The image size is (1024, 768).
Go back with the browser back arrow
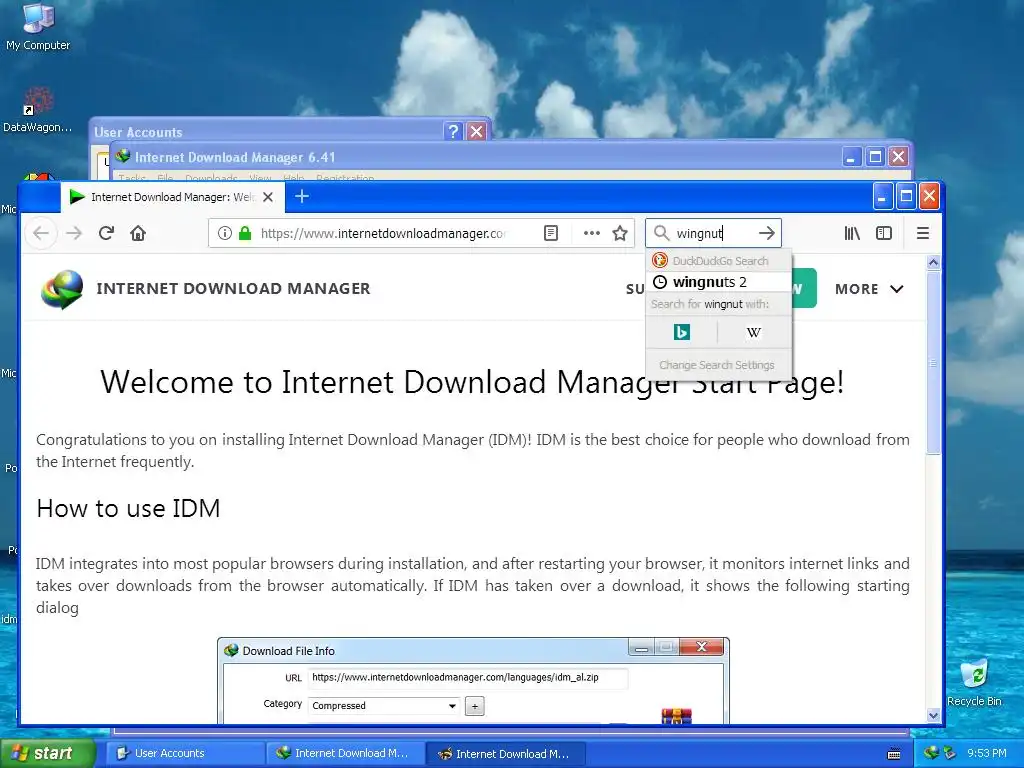coord(40,233)
